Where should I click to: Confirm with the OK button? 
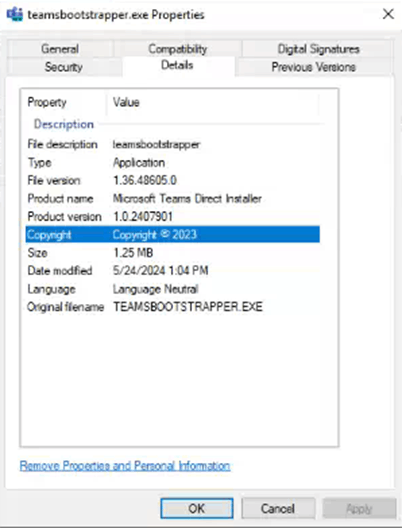197,508
